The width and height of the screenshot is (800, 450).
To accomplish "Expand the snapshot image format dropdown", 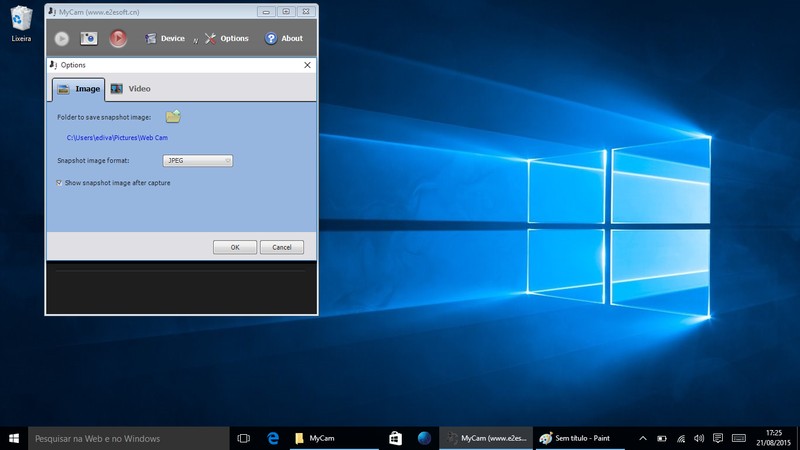I will coord(197,160).
